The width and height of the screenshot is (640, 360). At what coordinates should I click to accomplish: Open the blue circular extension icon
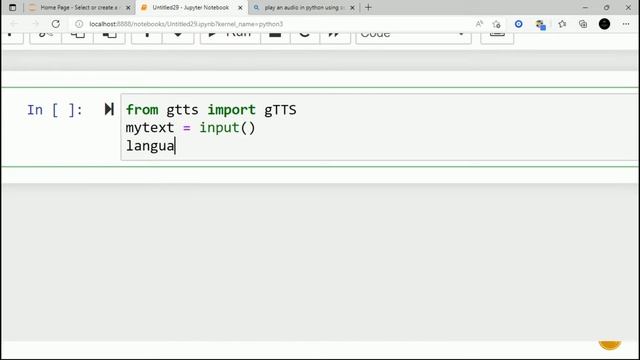[518, 24]
